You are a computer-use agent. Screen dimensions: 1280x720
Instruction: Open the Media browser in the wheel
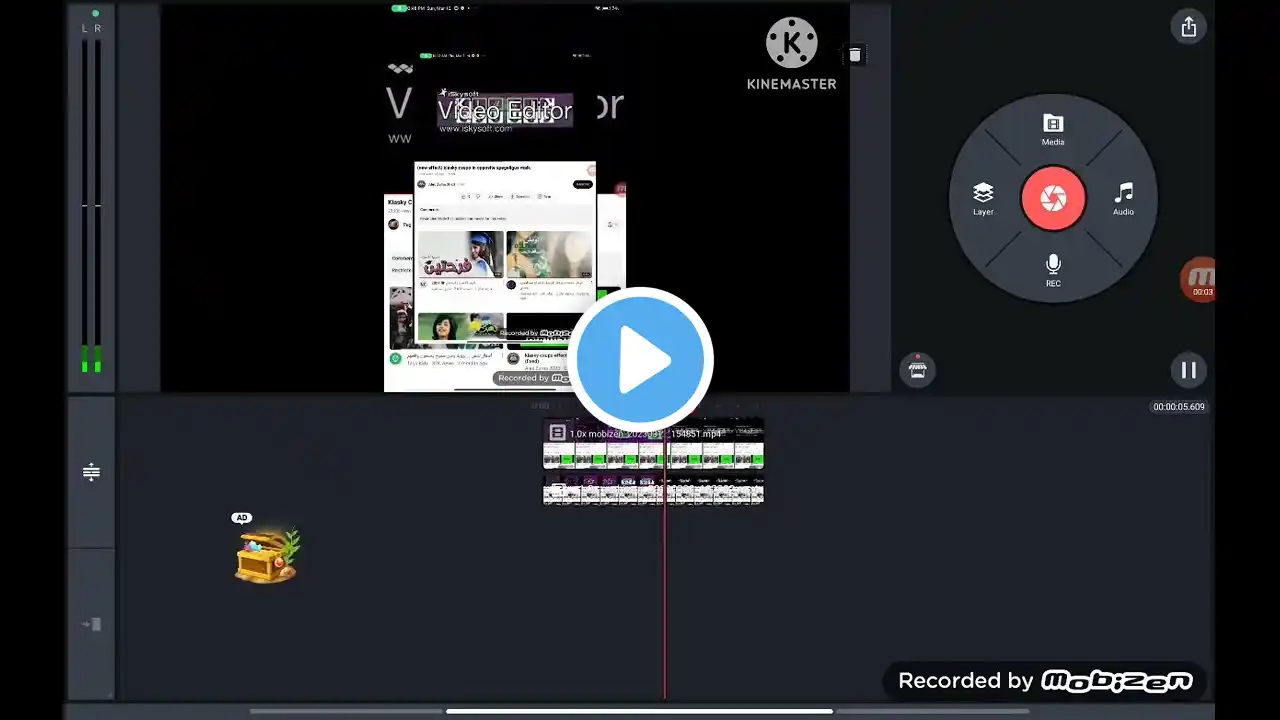point(1053,130)
